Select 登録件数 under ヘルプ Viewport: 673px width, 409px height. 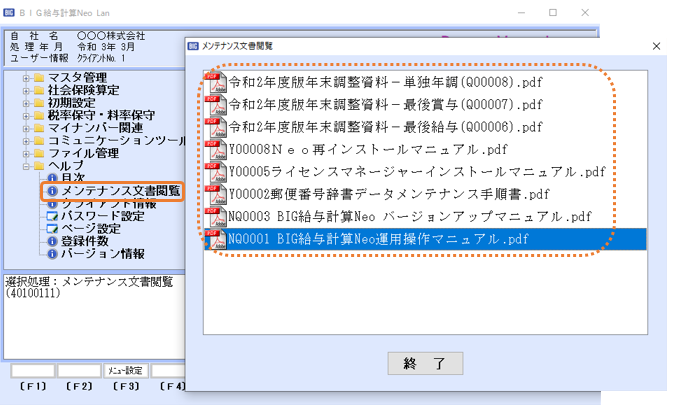click(84, 241)
